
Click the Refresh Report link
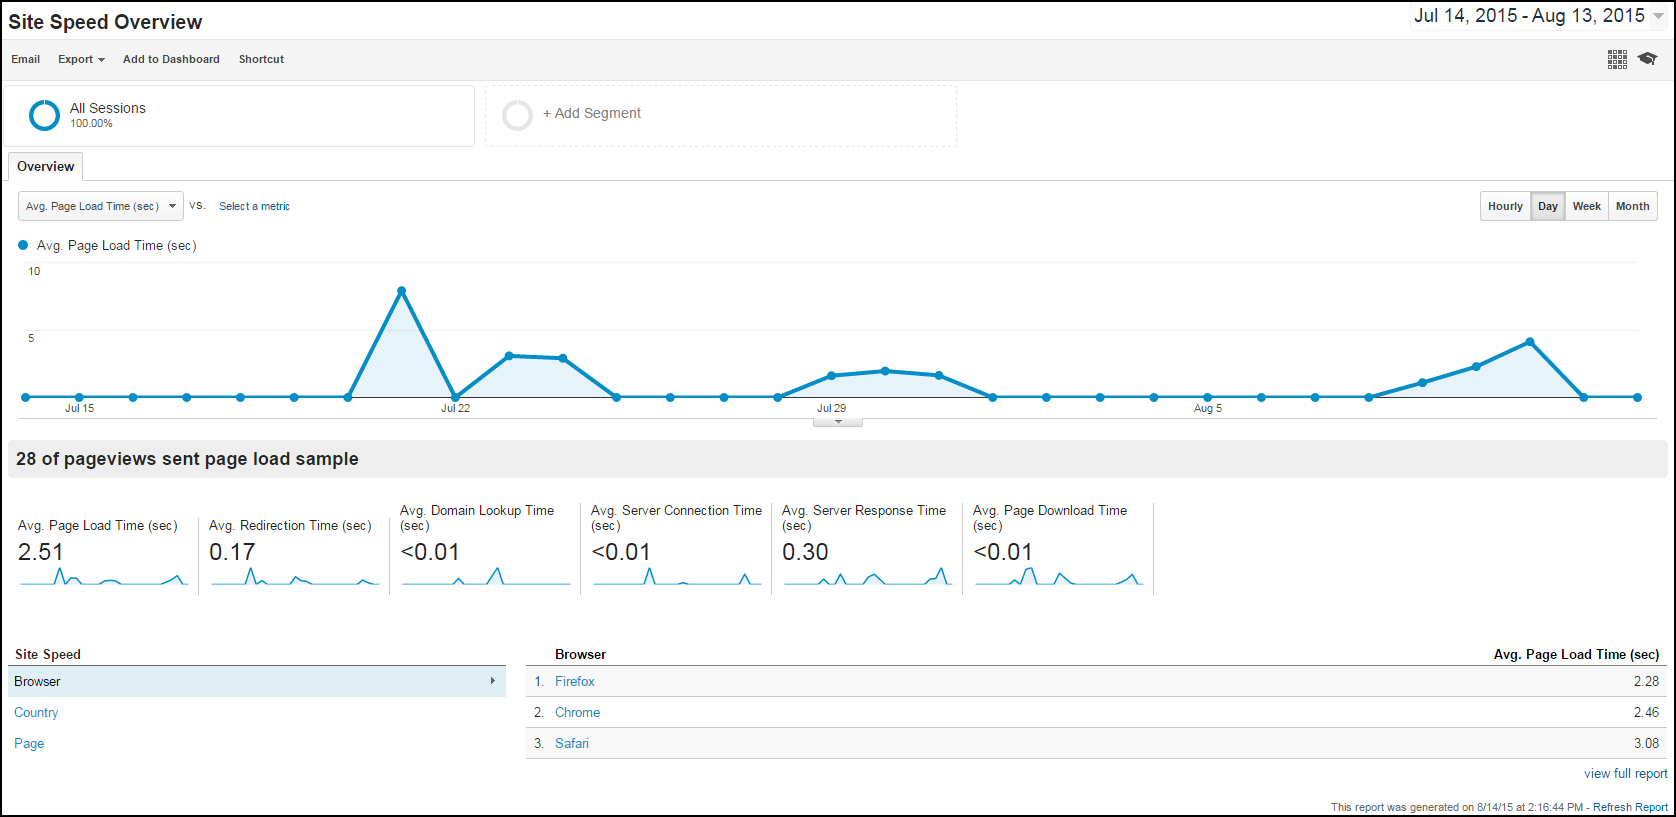[x=1630, y=807]
